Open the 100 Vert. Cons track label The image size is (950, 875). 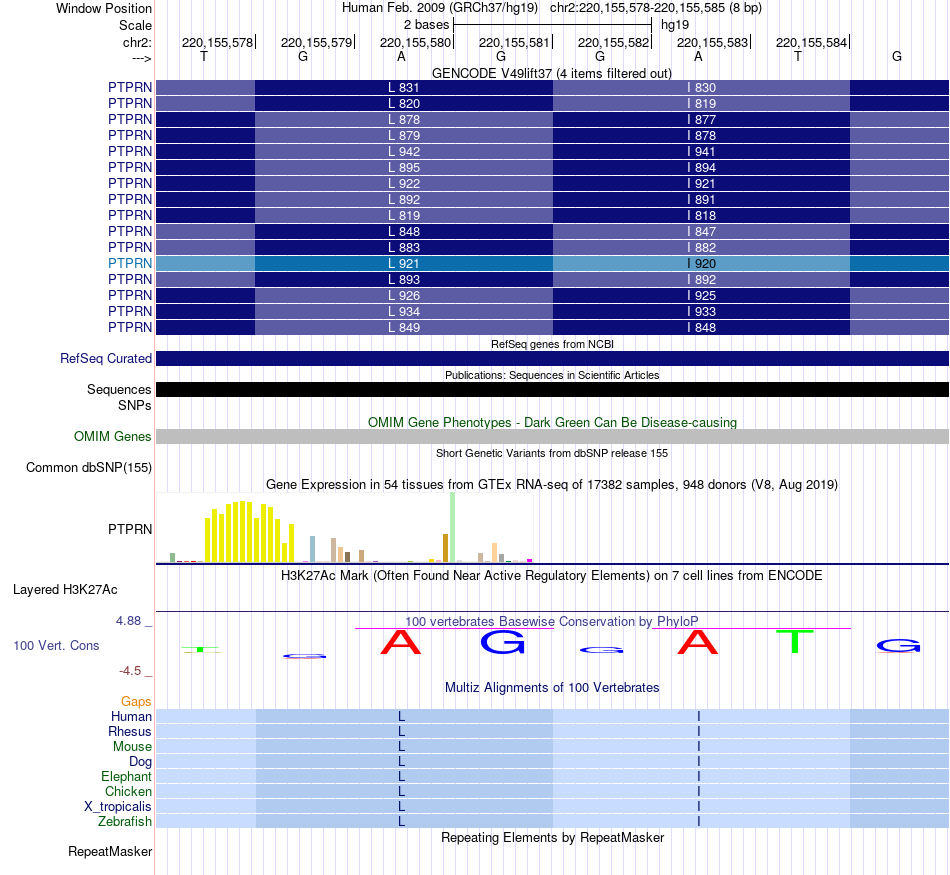click(56, 645)
